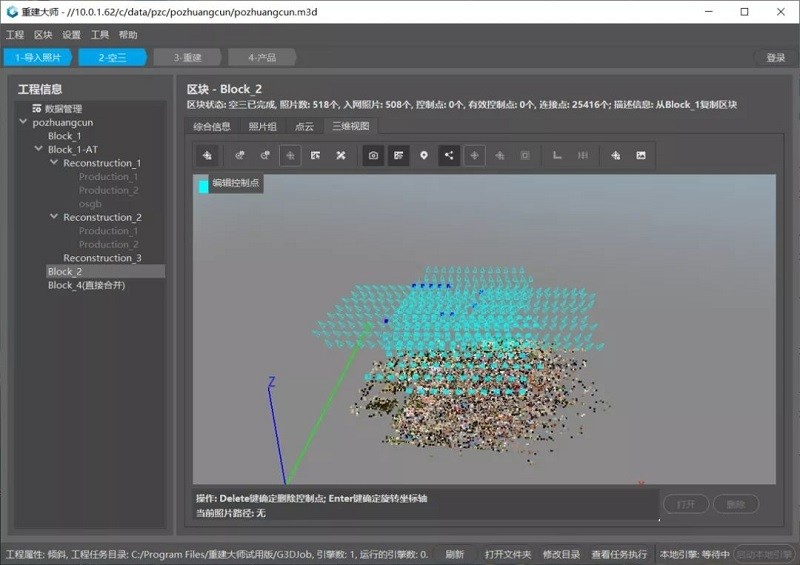
Task: Switch to the 照片组 tab
Action: click(262, 126)
